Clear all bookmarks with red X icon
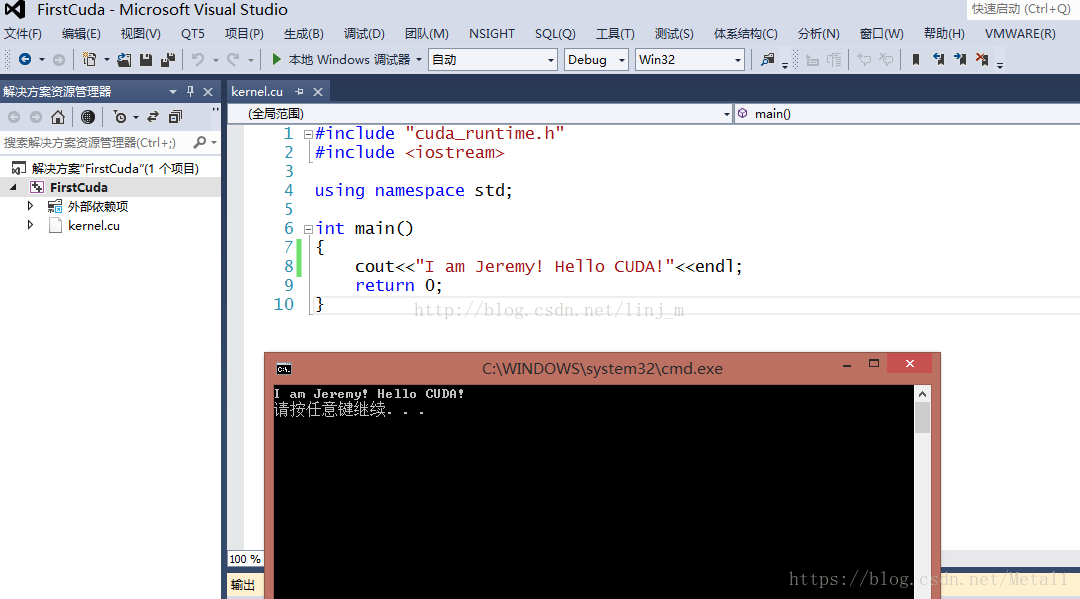The width and height of the screenshot is (1080, 599). click(982, 60)
